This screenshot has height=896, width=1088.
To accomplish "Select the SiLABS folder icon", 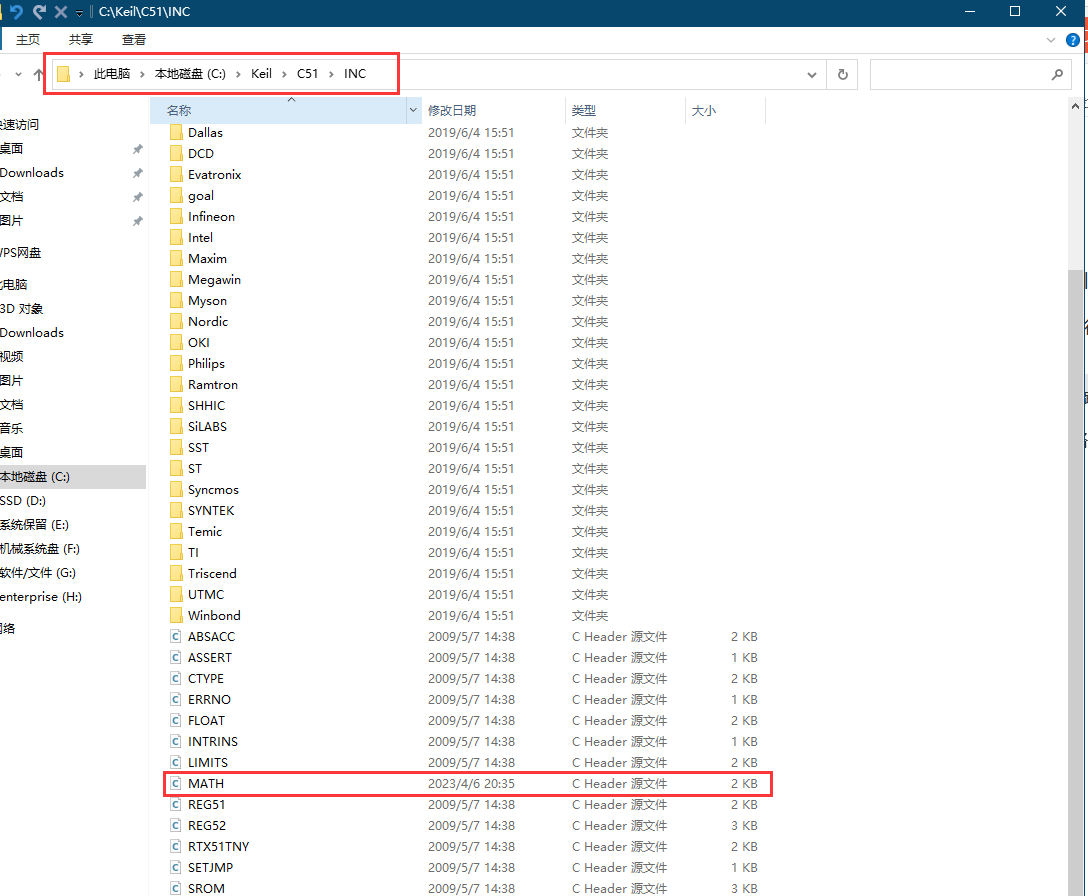I will (176, 427).
